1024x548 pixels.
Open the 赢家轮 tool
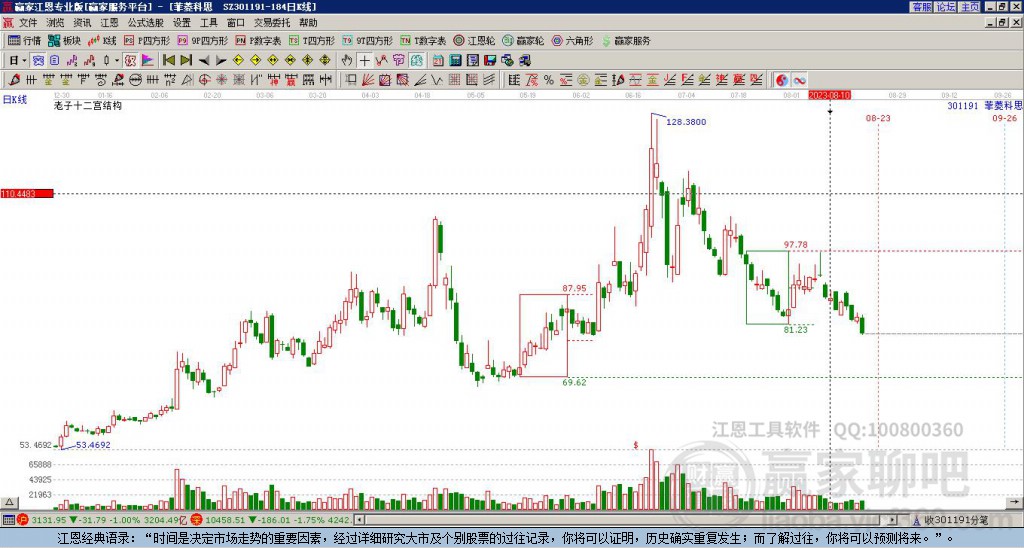click(x=523, y=40)
